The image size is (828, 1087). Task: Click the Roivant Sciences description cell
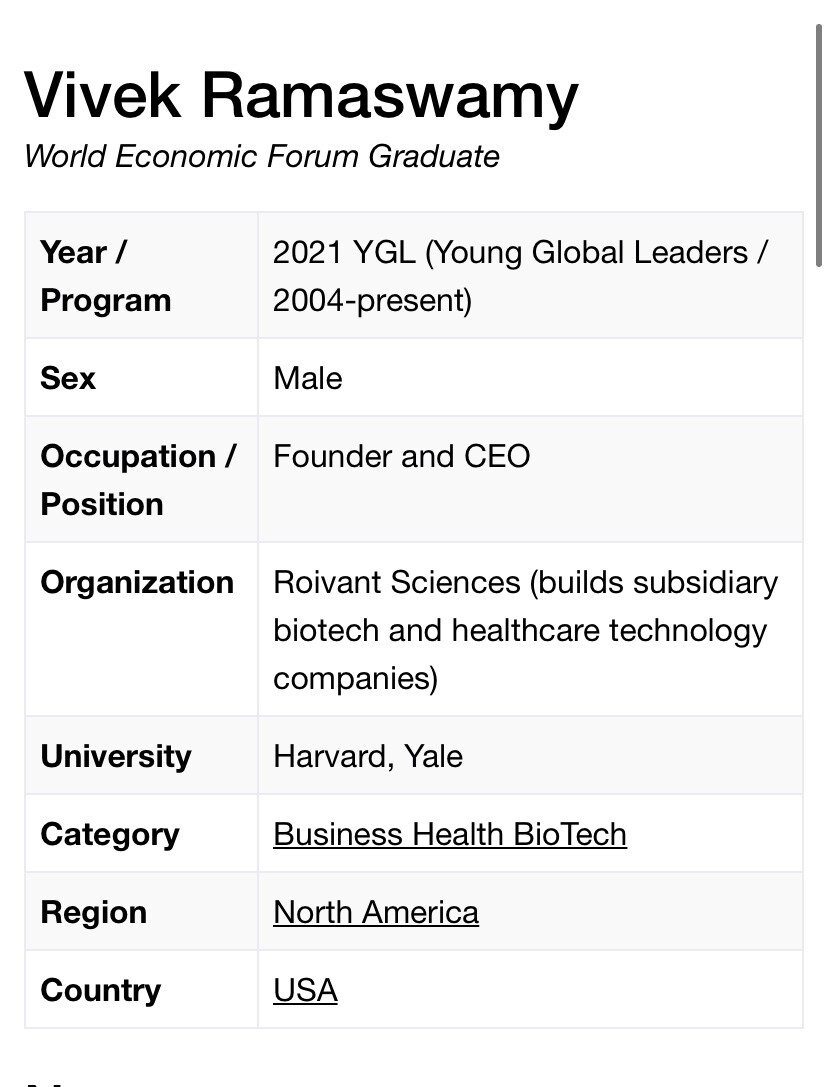[x=531, y=629]
